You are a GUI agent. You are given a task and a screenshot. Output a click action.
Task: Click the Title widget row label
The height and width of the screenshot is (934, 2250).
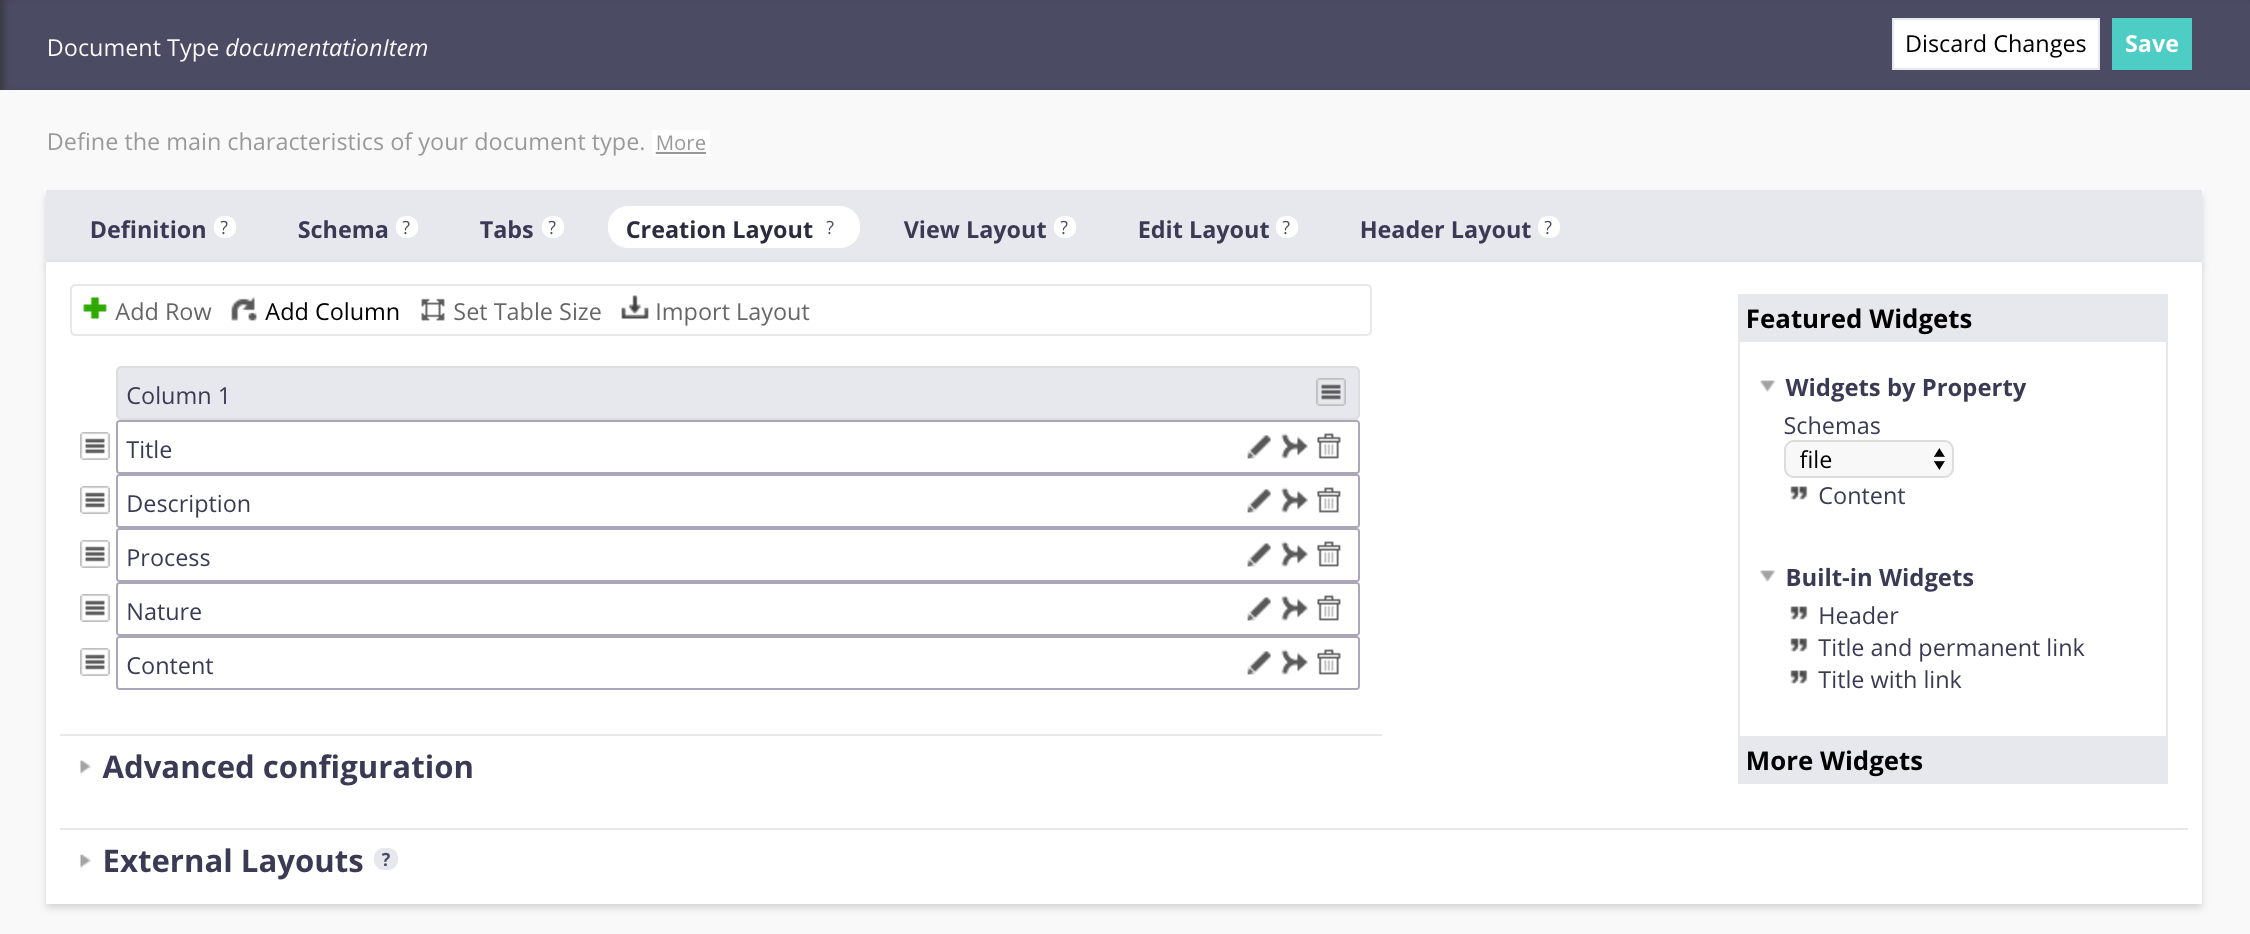[149, 449]
